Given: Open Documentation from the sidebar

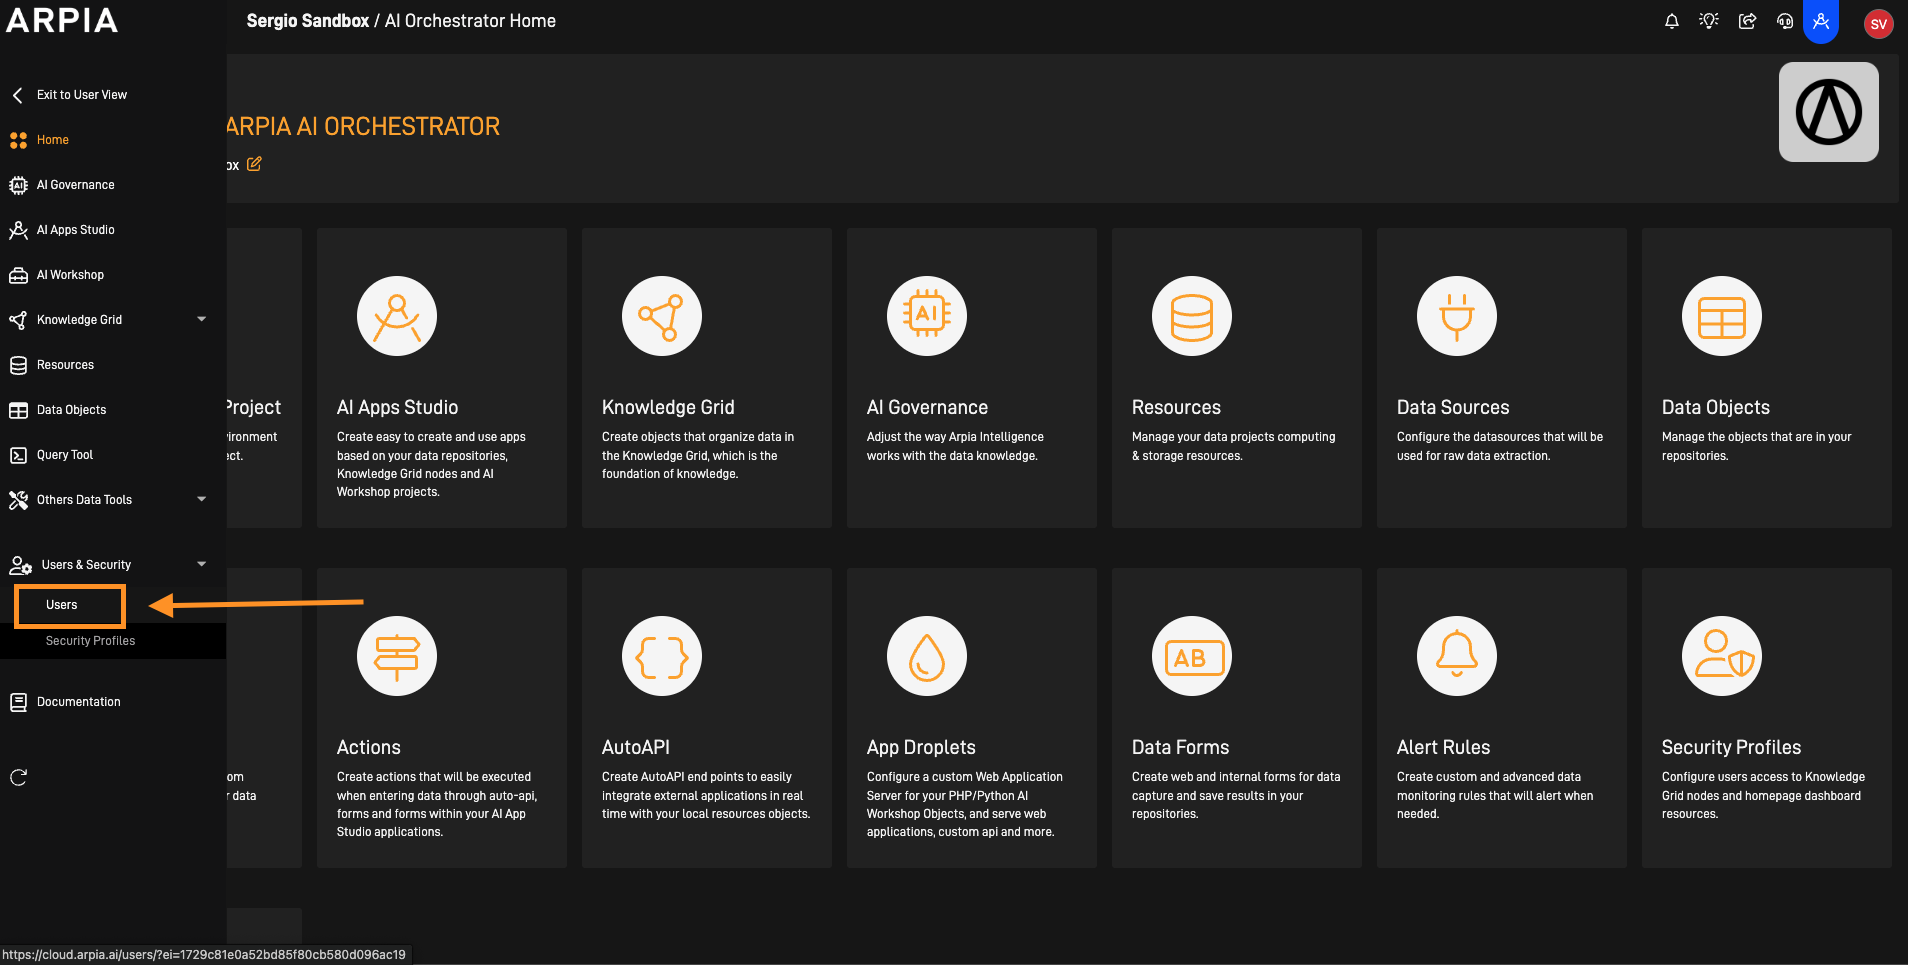Looking at the screenshot, I should point(78,702).
